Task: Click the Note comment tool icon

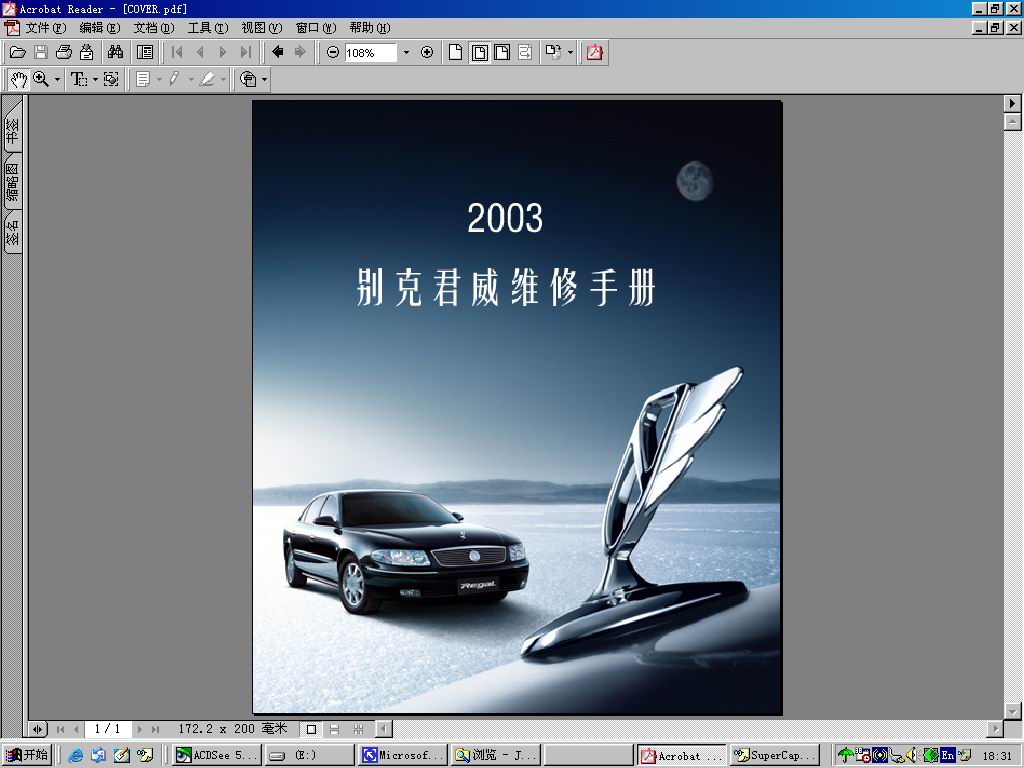Action: (x=142, y=80)
